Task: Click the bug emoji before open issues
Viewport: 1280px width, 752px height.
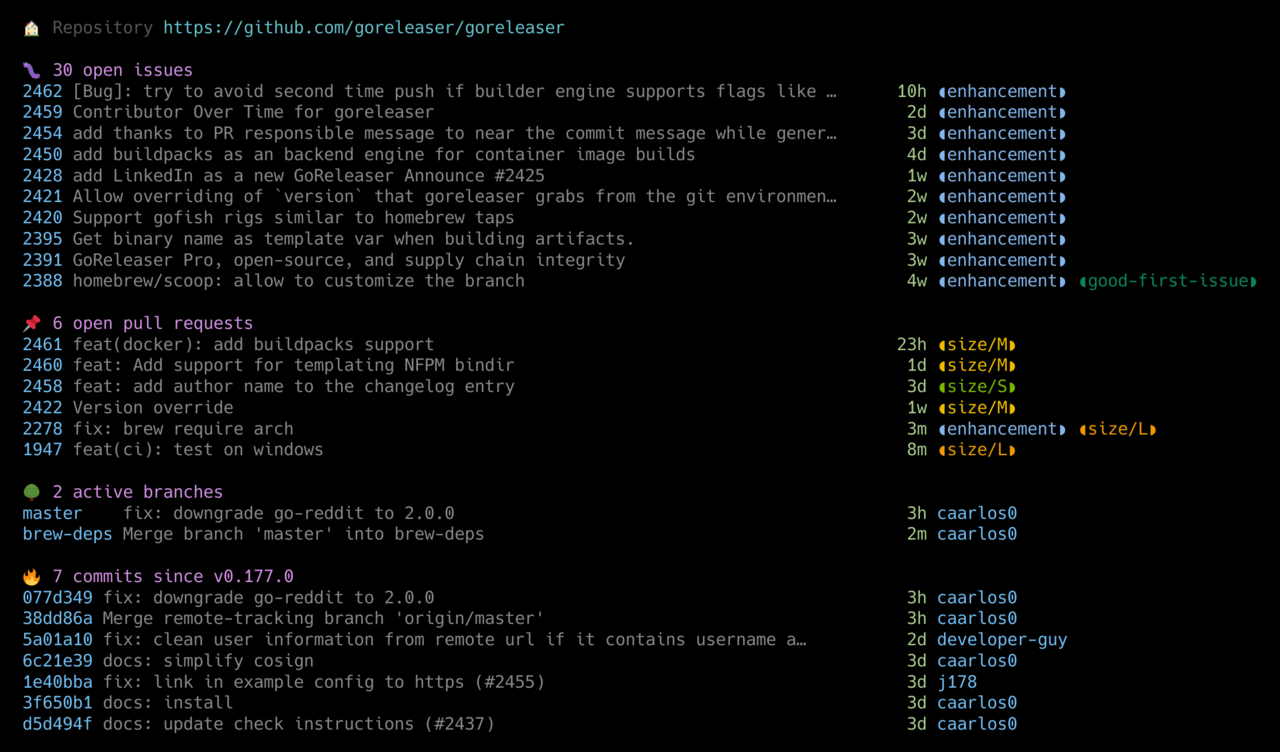Action: (x=32, y=70)
